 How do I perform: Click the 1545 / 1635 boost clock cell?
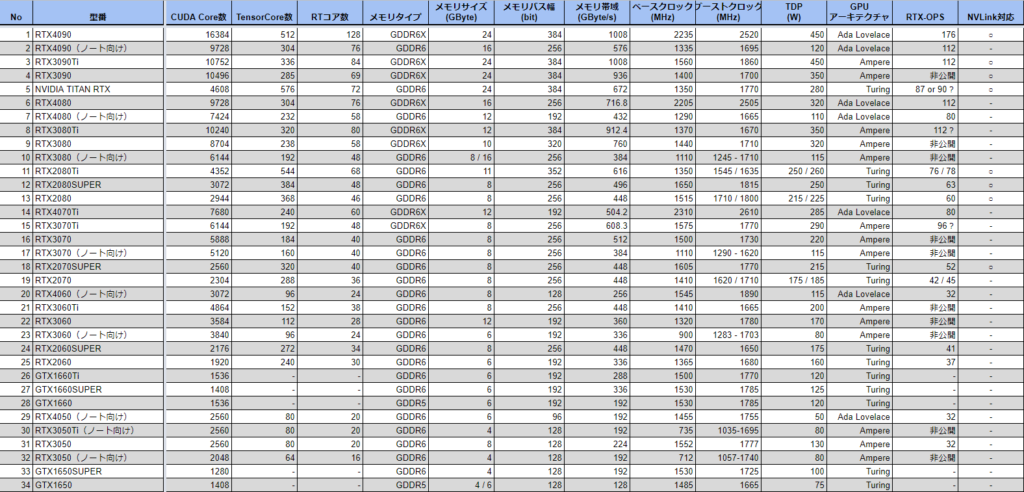[x=729, y=171]
